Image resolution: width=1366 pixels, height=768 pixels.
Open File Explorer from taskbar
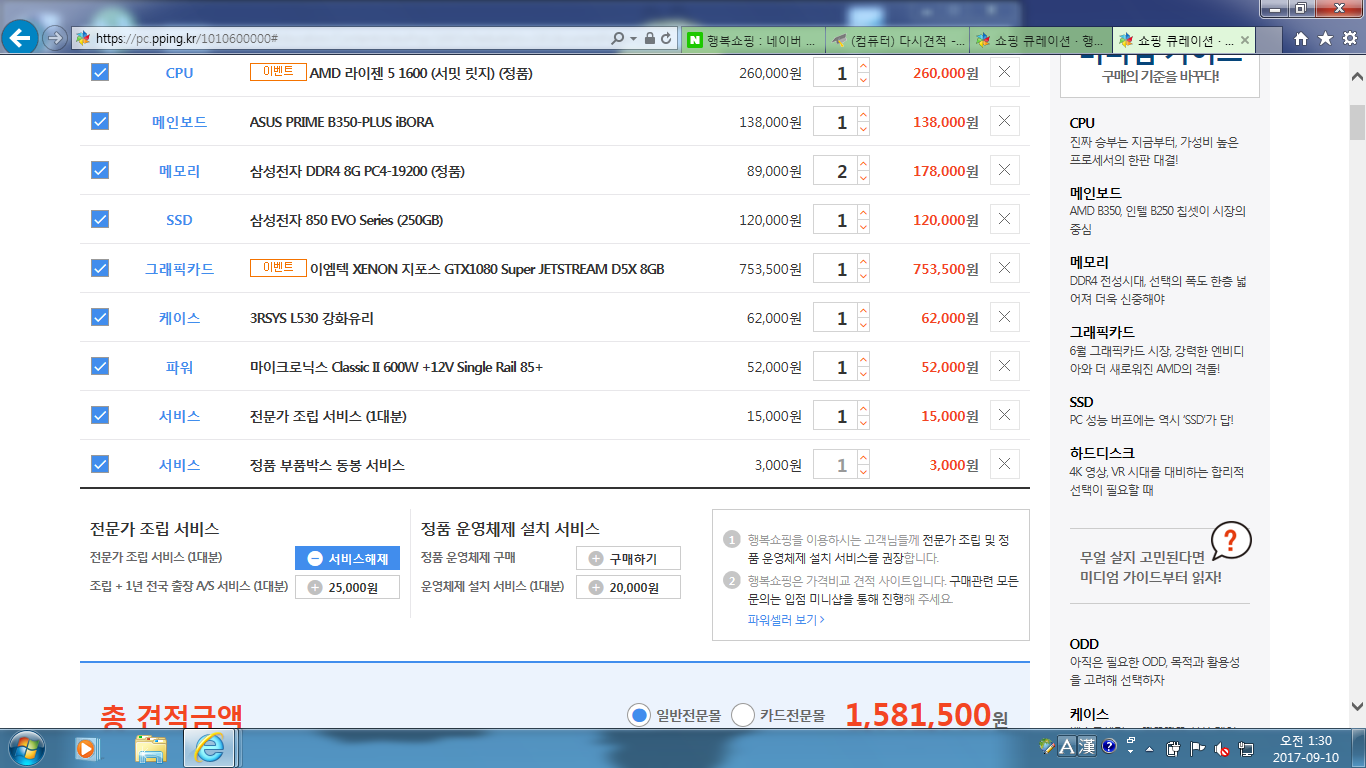click(x=151, y=747)
